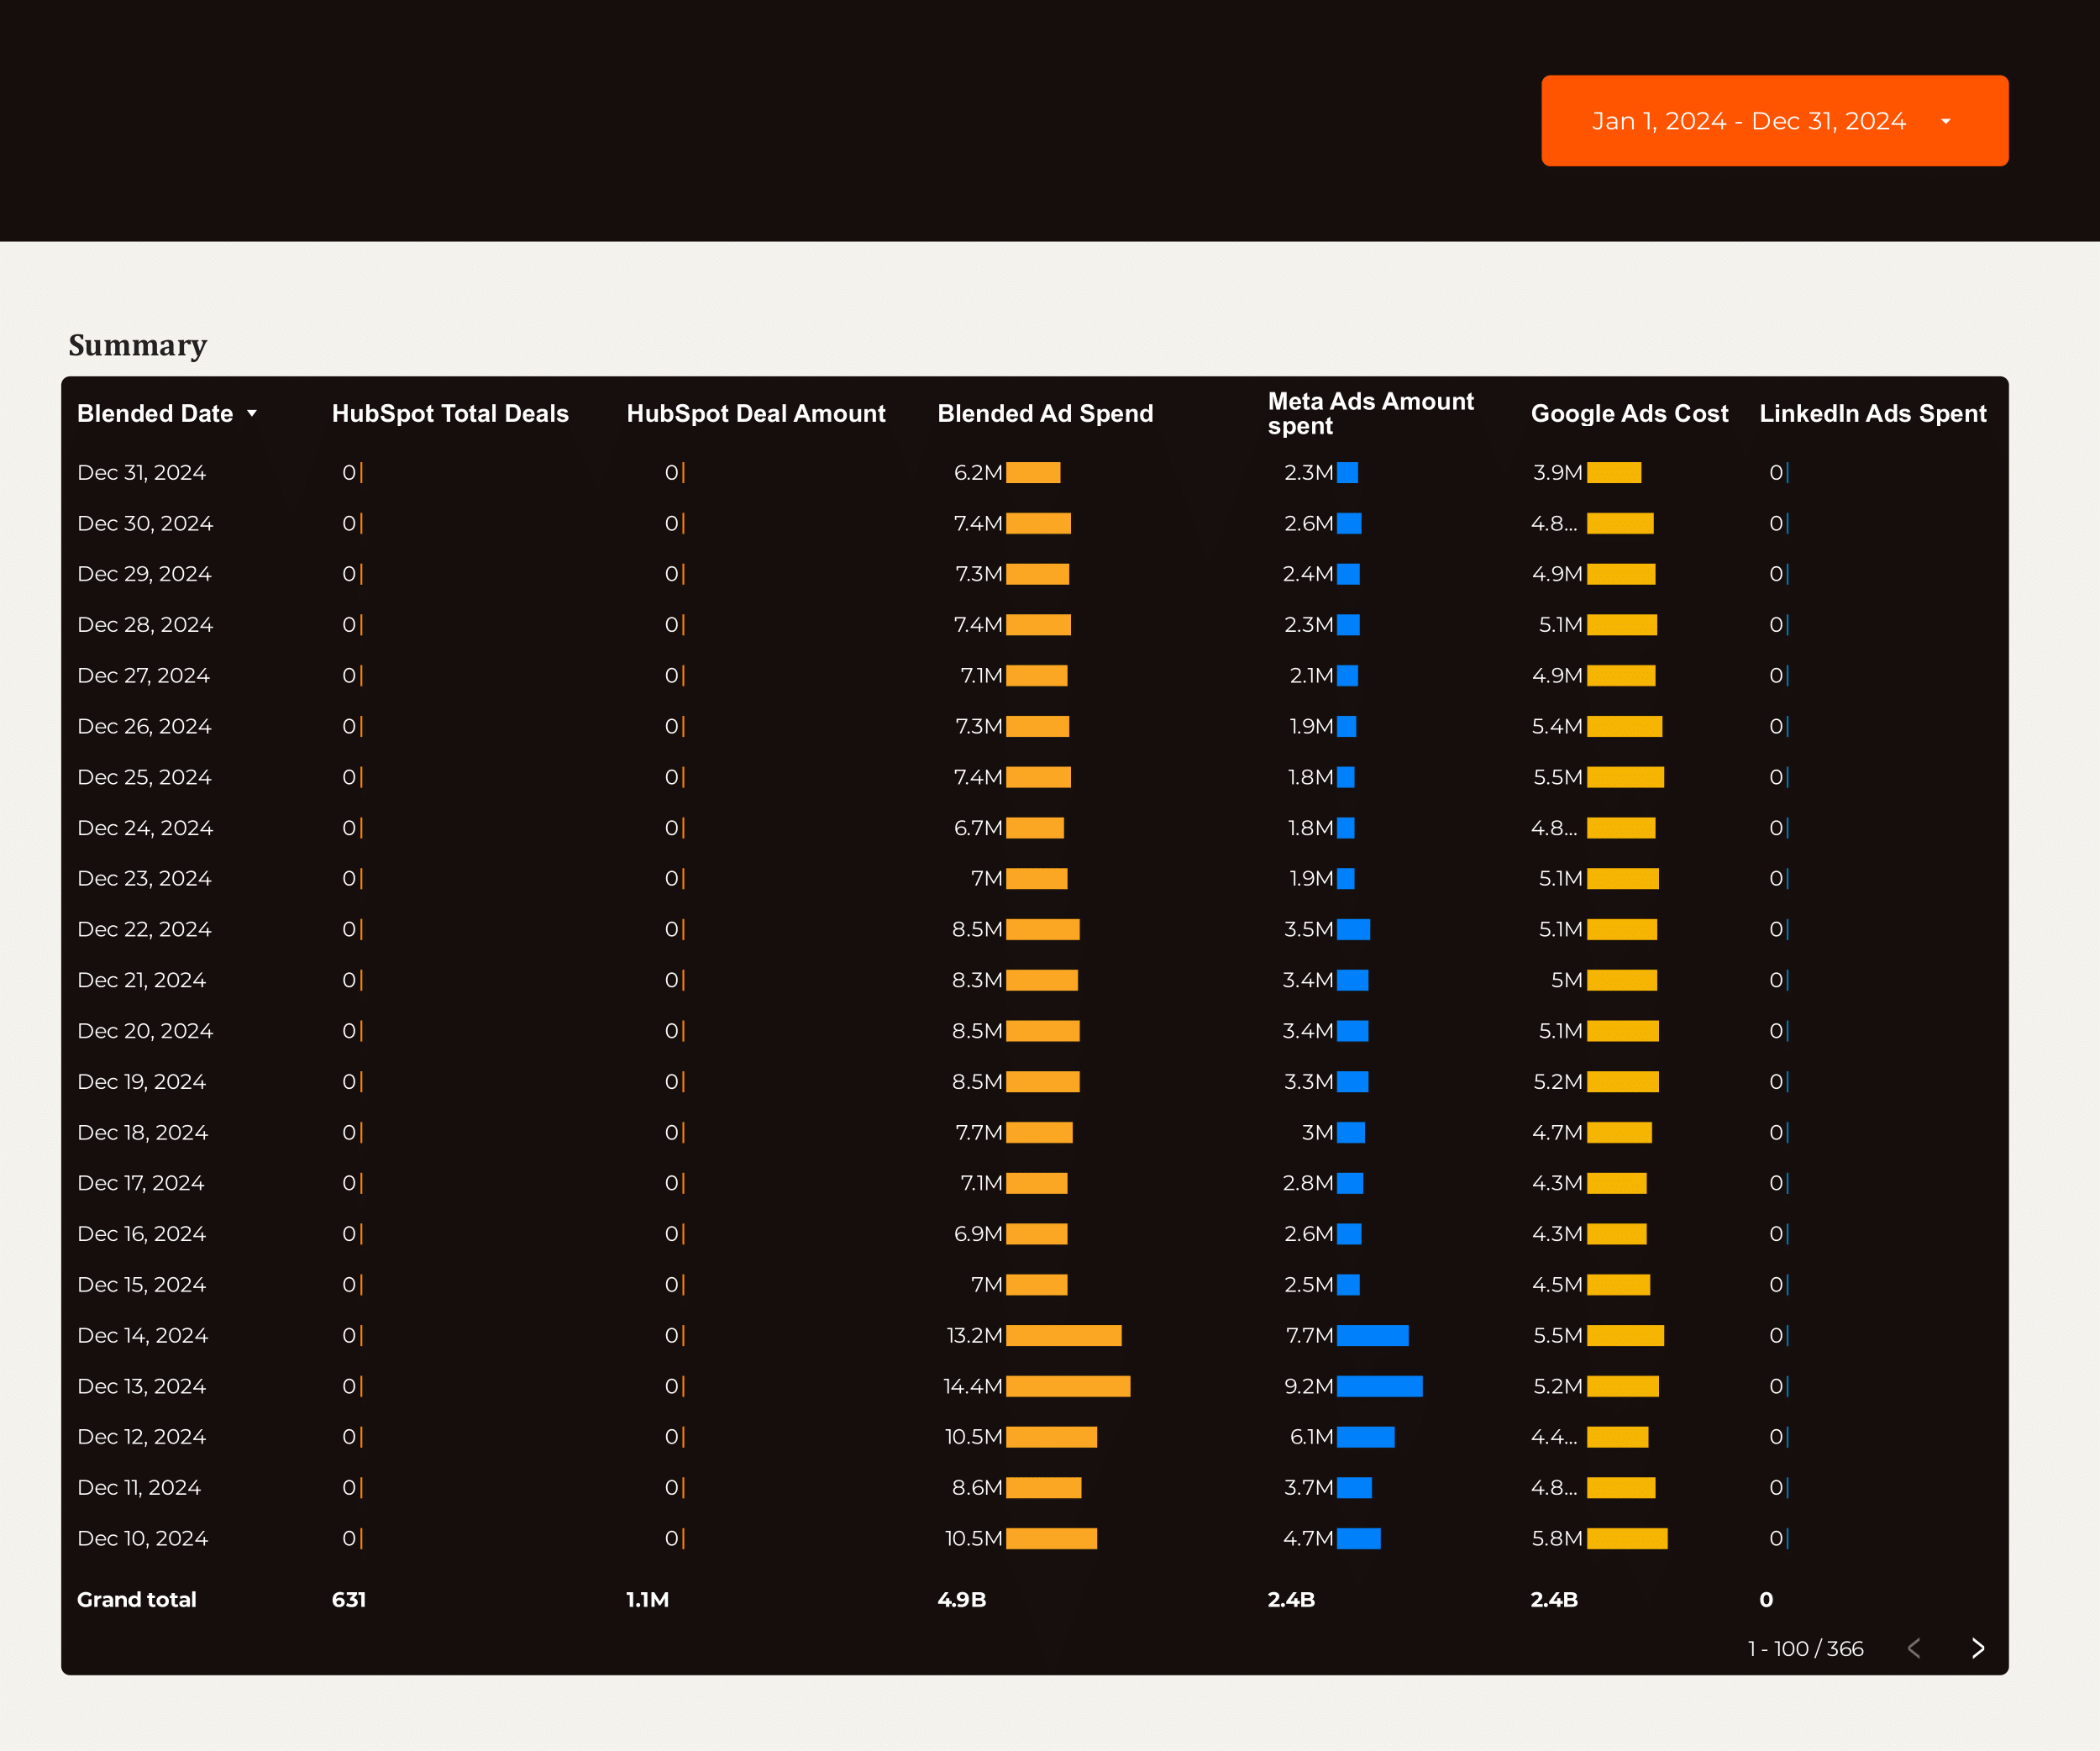The height and width of the screenshot is (1751, 2100).
Task: Click the previous page arrow
Action: [1913, 1648]
